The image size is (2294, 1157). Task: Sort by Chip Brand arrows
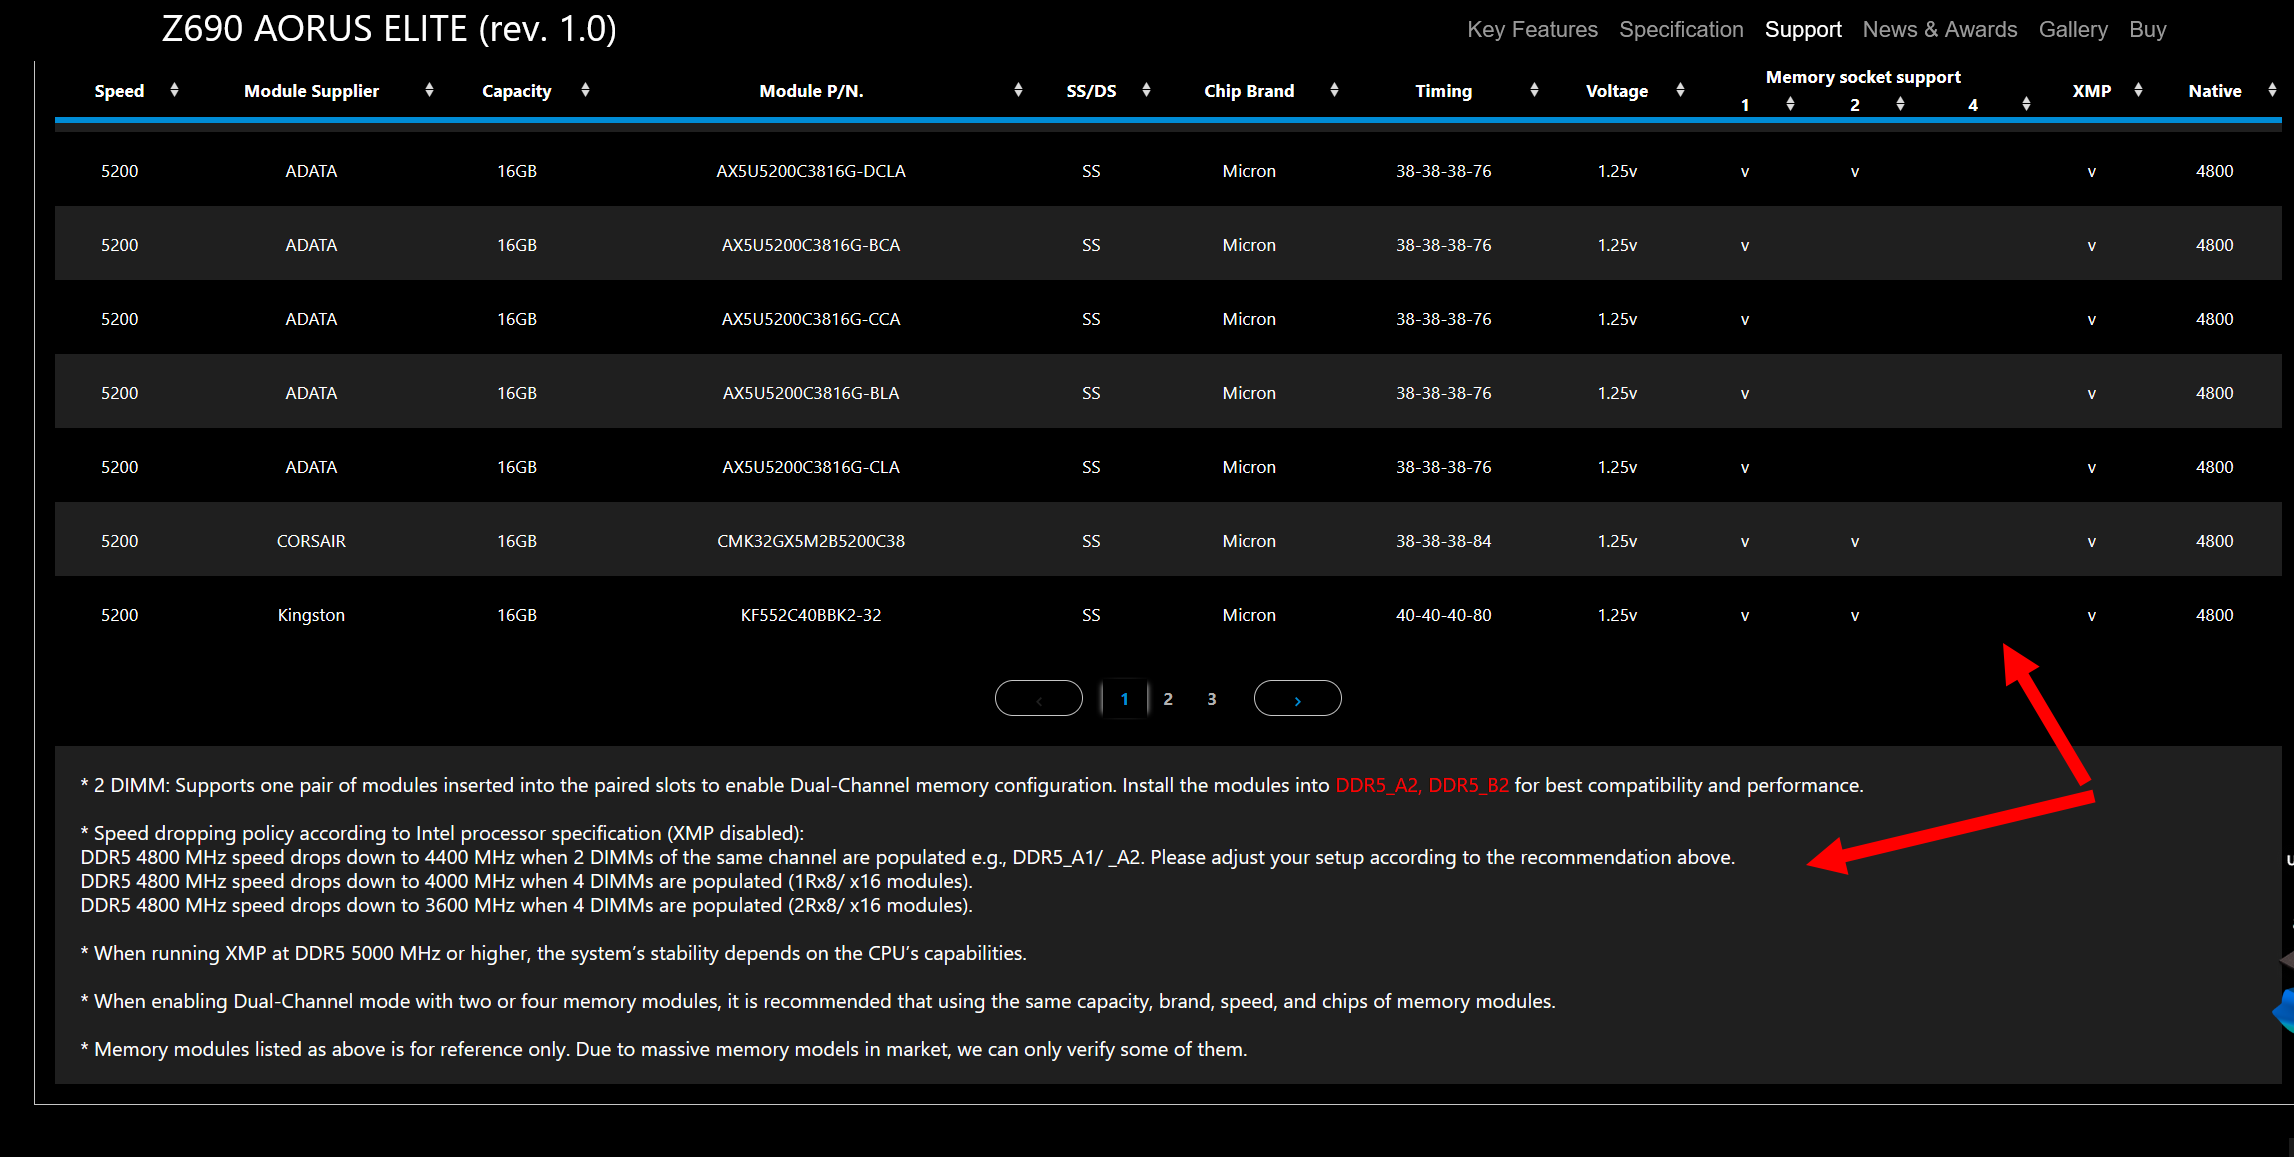click(1334, 90)
